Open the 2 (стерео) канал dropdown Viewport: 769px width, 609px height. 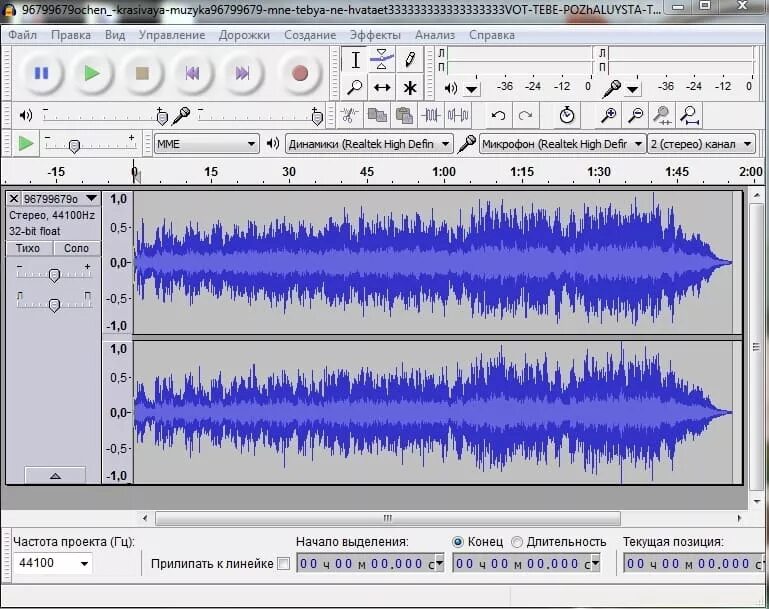(701, 144)
